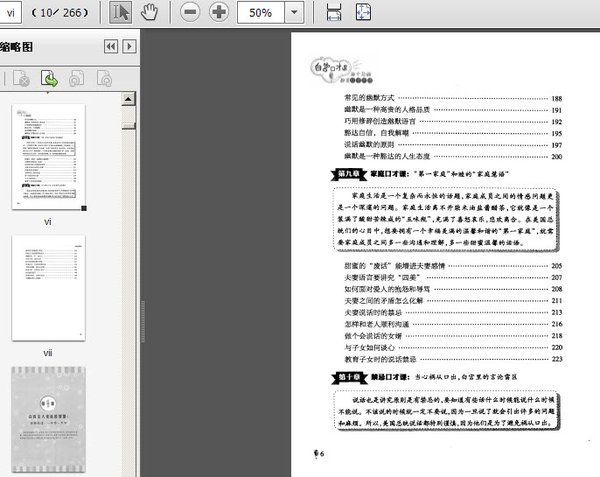This screenshot has width=600, height=477.
Task: Click the heading 家庭口才课
Action: tap(390, 174)
